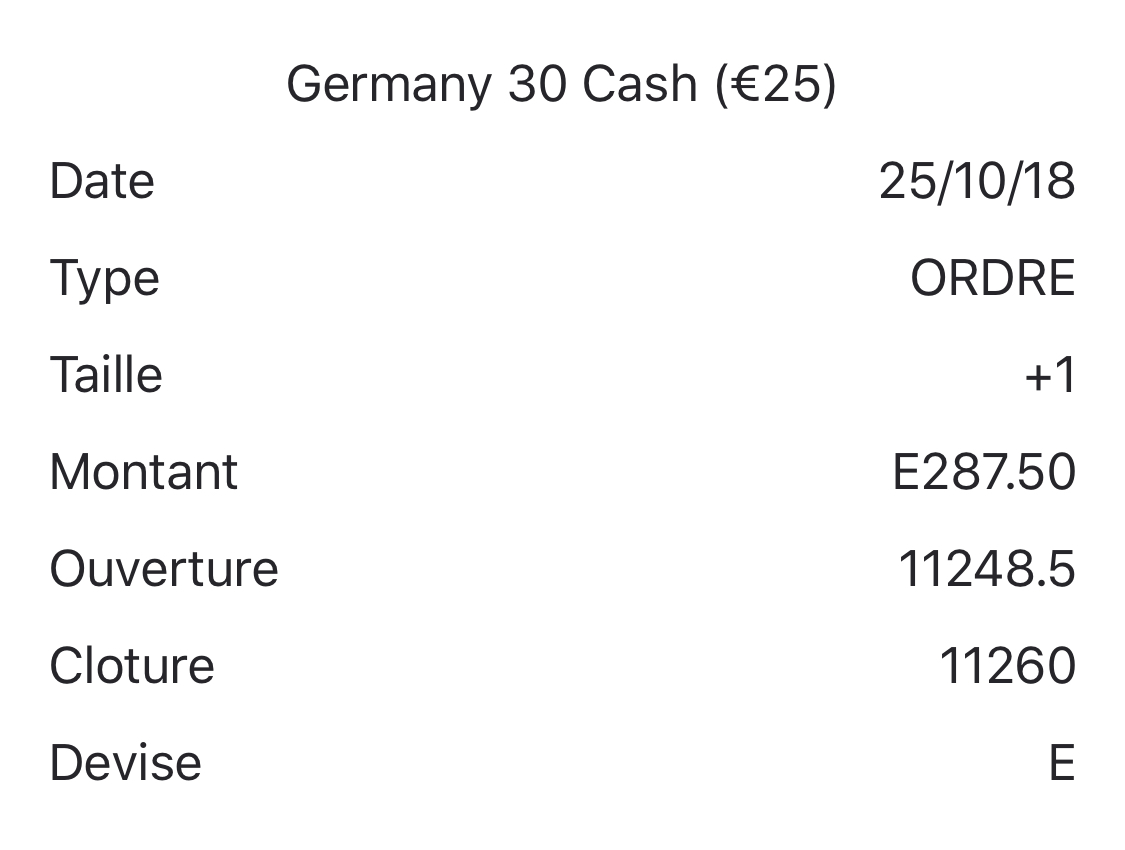Tap the (€25) text in title
Screen dimensions: 1125x850
click(x=776, y=84)
